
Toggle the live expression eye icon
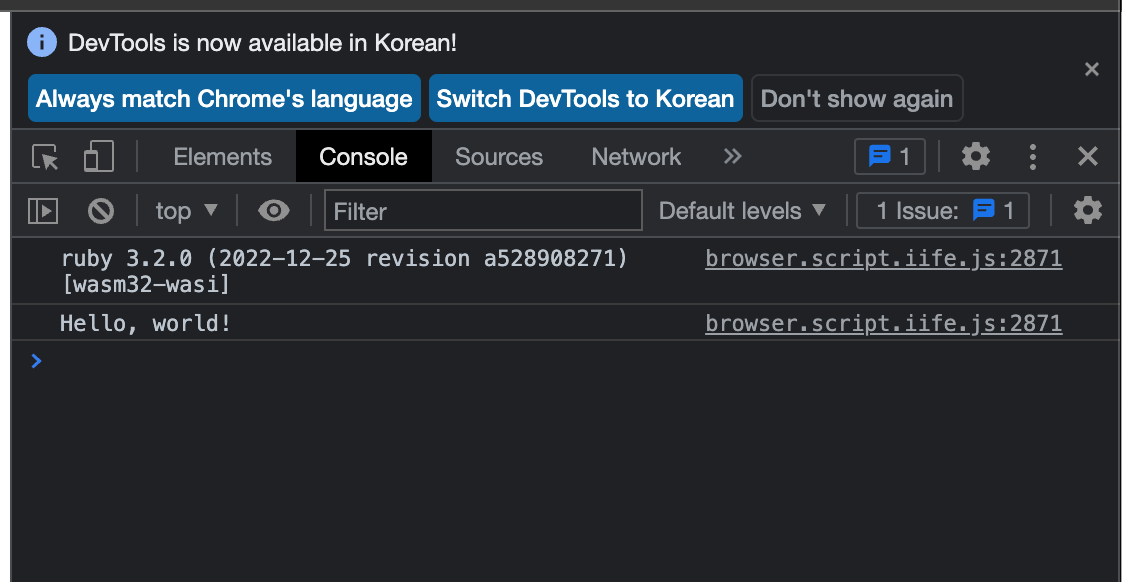pyautogui.click(x=273, y=211)
